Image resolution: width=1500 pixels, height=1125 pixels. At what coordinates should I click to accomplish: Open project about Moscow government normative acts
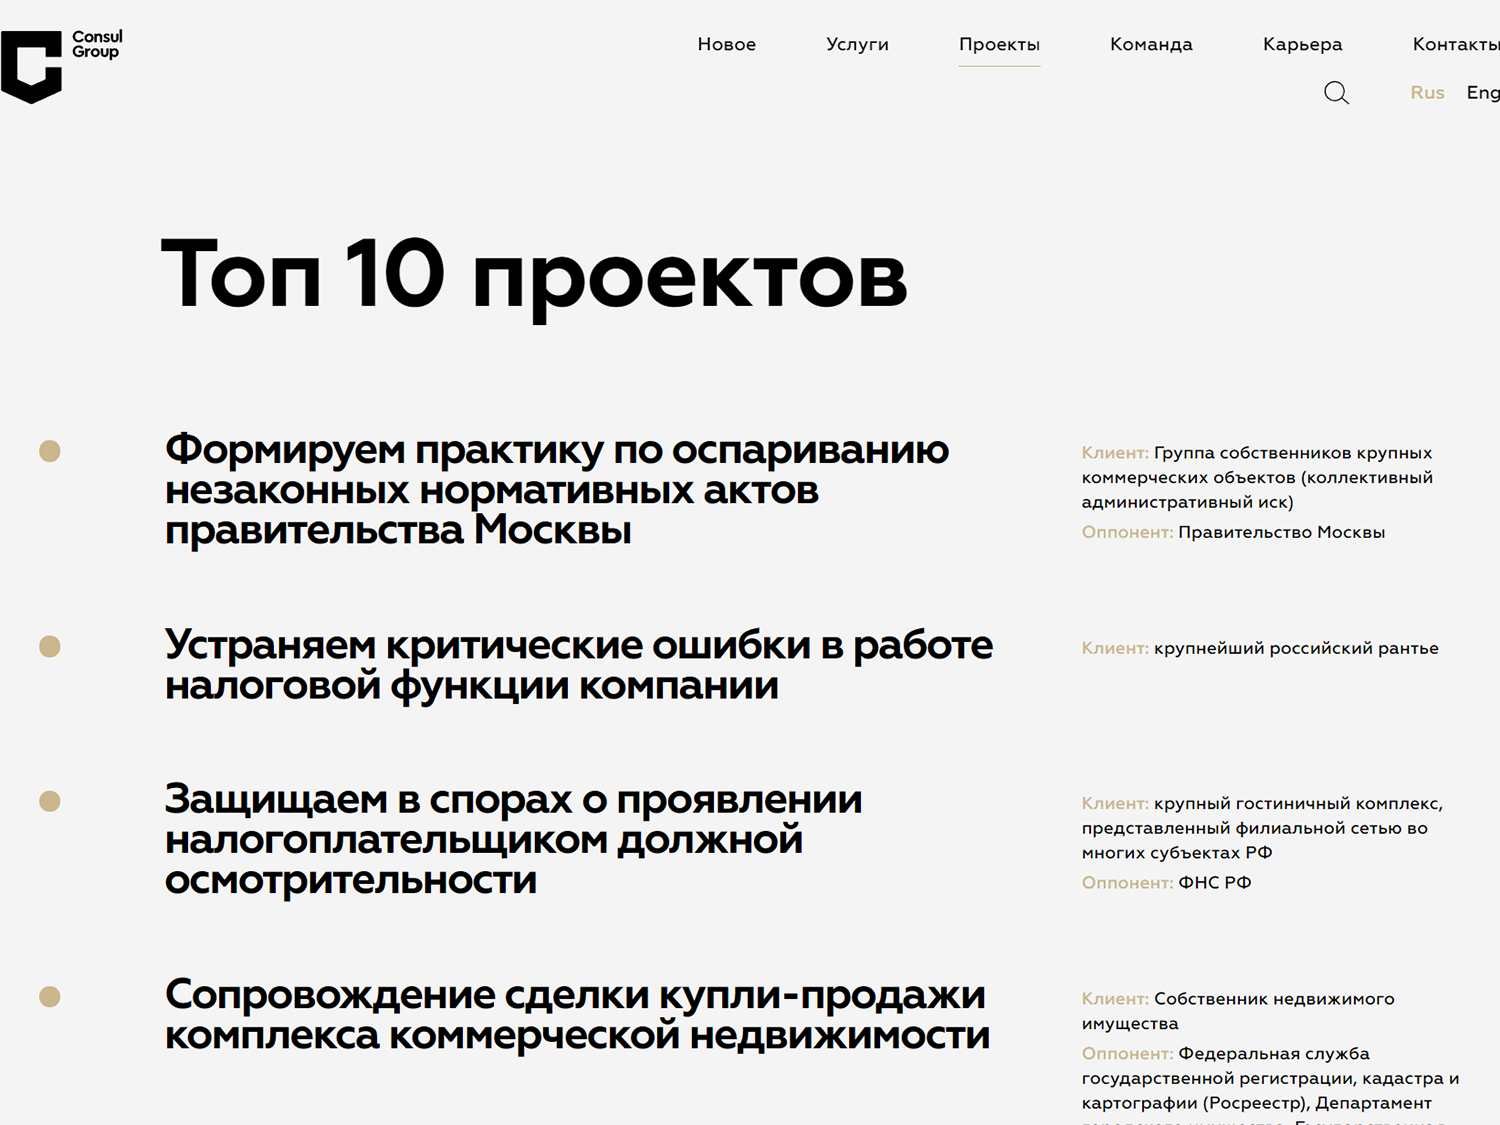coord(556,490)
